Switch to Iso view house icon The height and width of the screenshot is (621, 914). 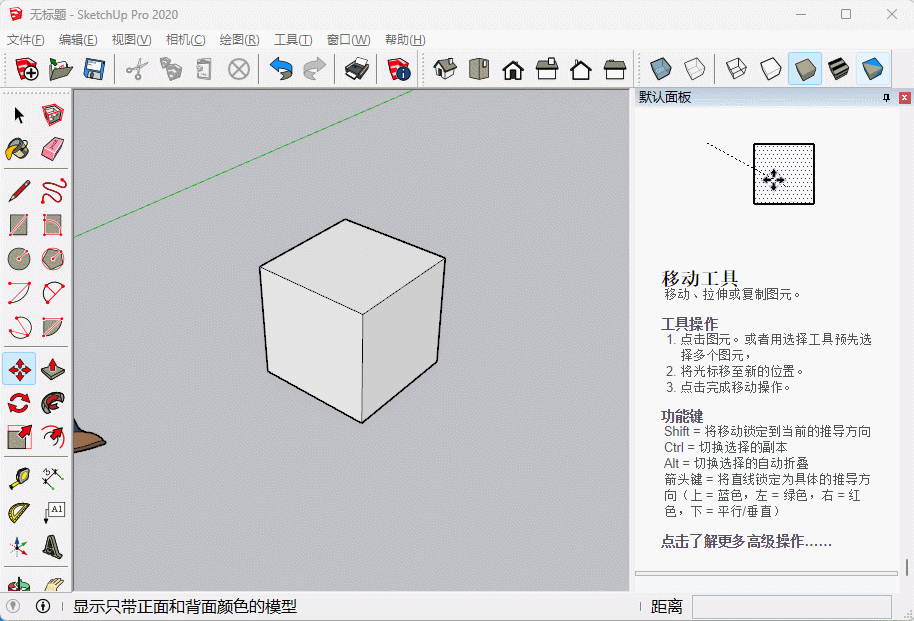445,69
